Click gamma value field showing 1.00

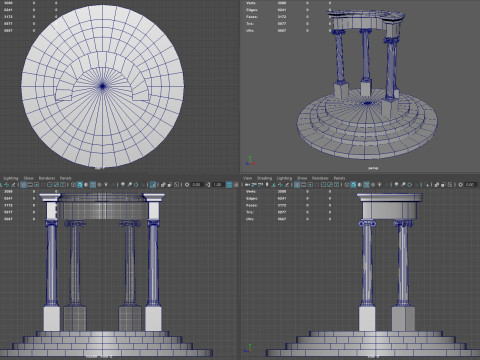218,185
